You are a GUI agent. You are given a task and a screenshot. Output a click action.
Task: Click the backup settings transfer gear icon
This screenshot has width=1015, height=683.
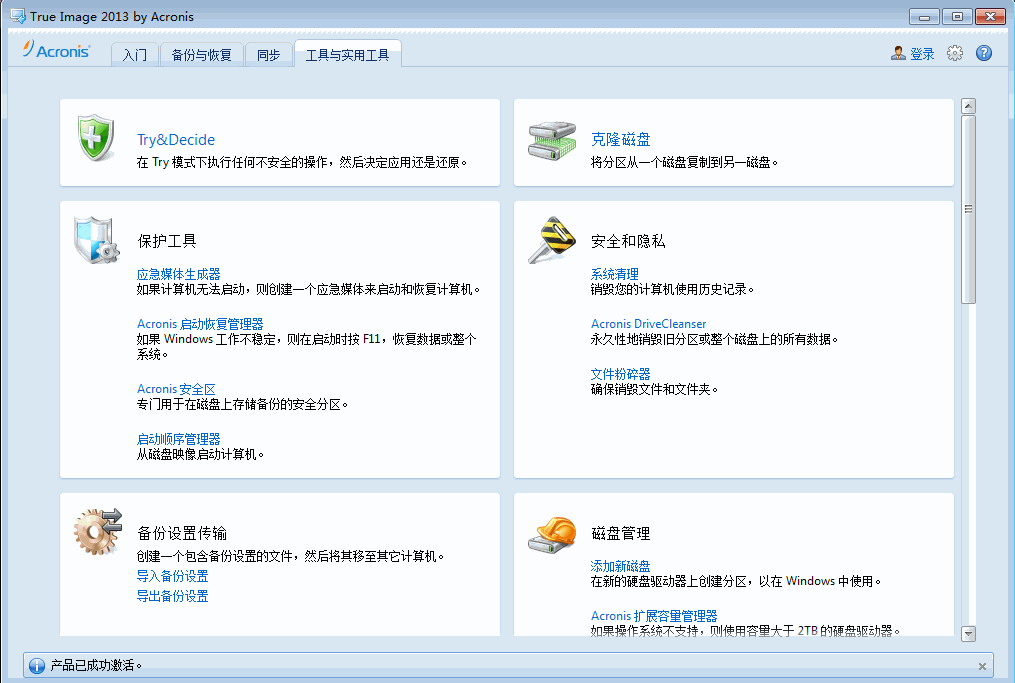point(98,532)
